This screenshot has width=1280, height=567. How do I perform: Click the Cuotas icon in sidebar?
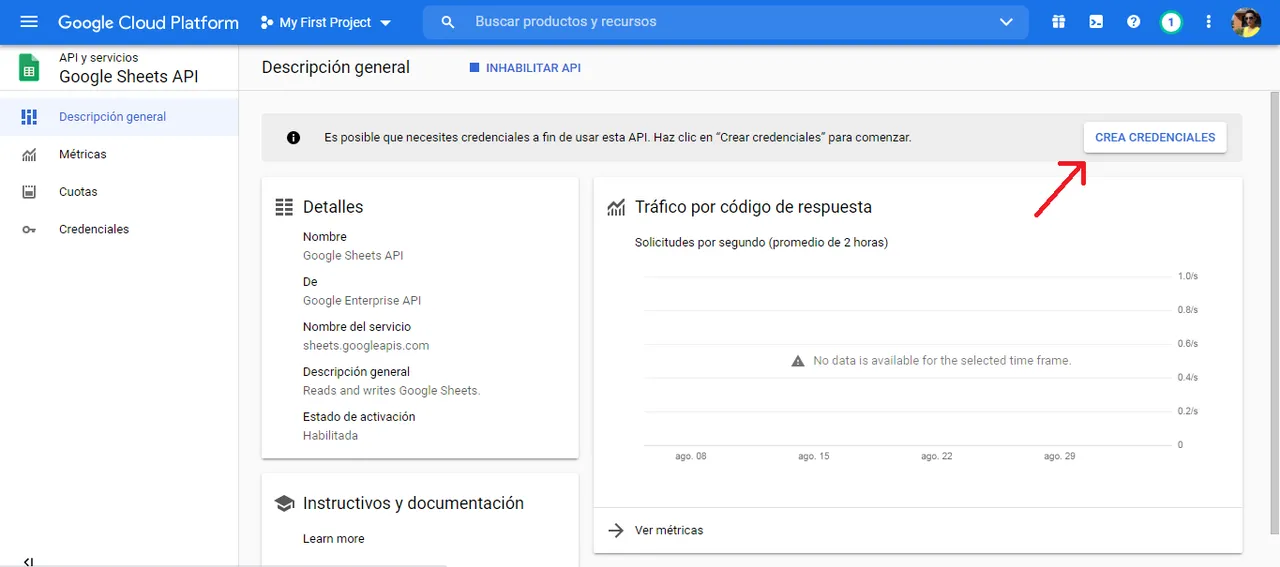coord(29,192)
